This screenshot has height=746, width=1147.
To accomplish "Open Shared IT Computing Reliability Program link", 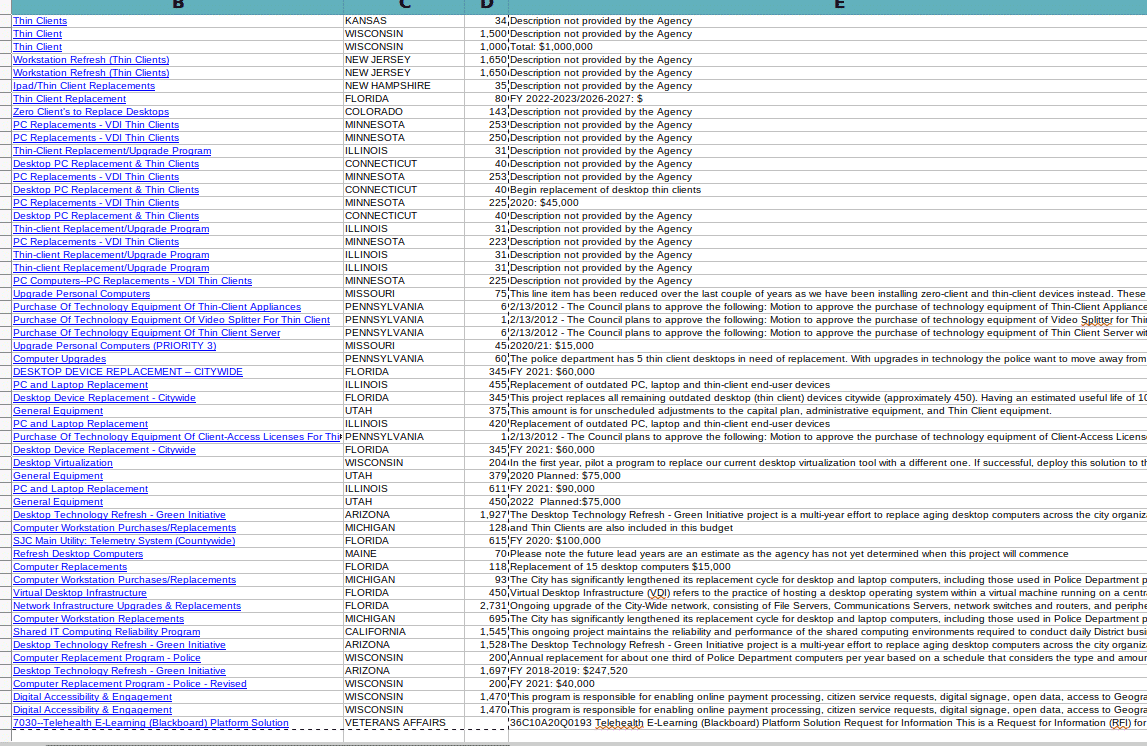I will (x=107, y=633).
